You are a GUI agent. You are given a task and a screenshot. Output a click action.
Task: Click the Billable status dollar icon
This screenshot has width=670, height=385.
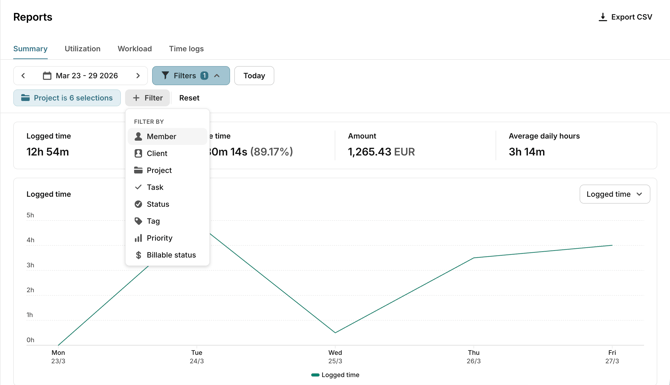click(138, 255)
